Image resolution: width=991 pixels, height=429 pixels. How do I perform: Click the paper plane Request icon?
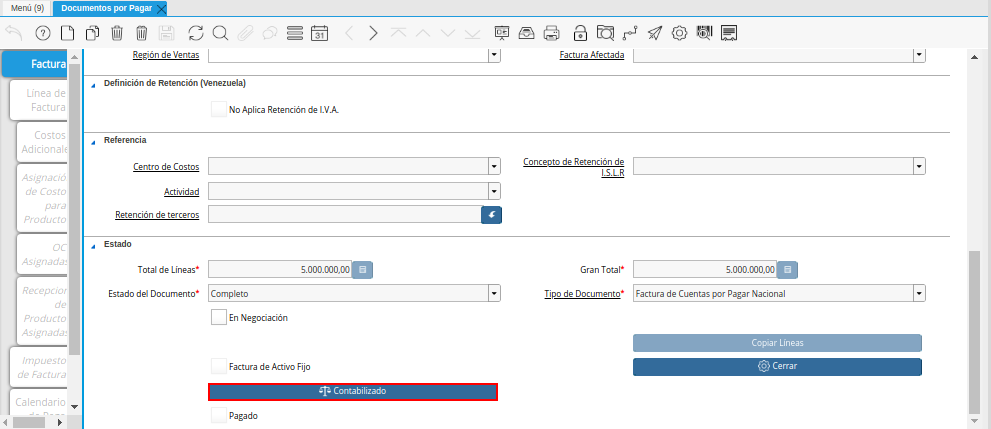point(655,33)
